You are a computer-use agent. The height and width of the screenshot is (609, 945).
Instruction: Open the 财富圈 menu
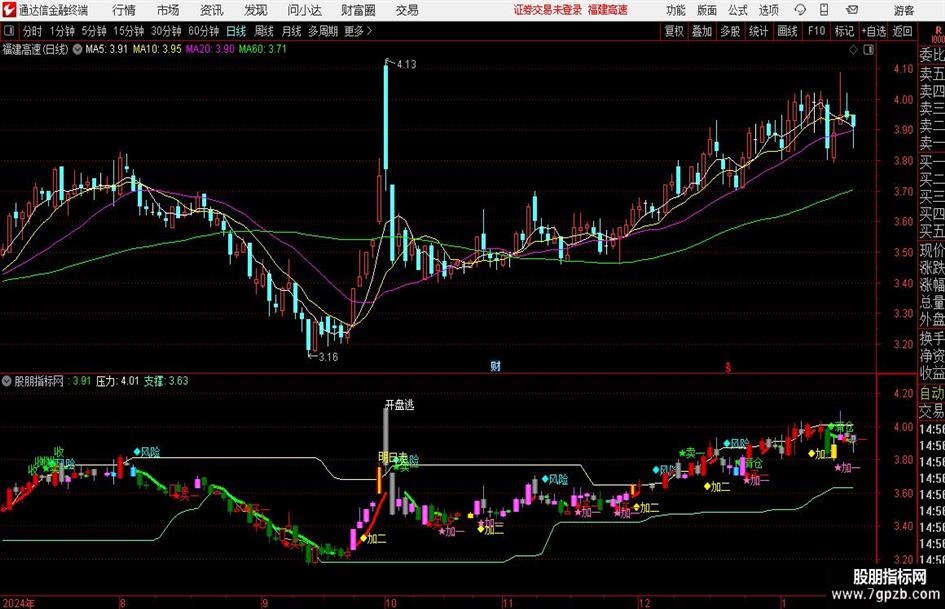coord(358,10)
